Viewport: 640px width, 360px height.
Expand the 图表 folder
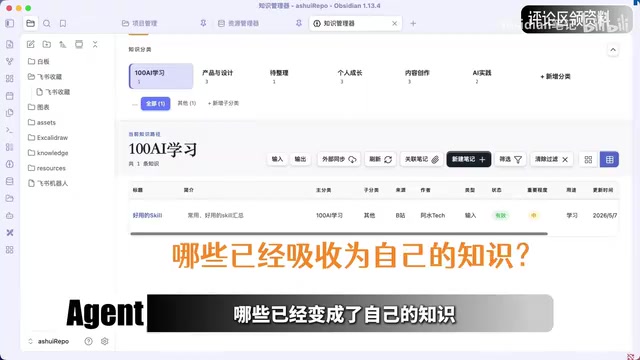38,107
